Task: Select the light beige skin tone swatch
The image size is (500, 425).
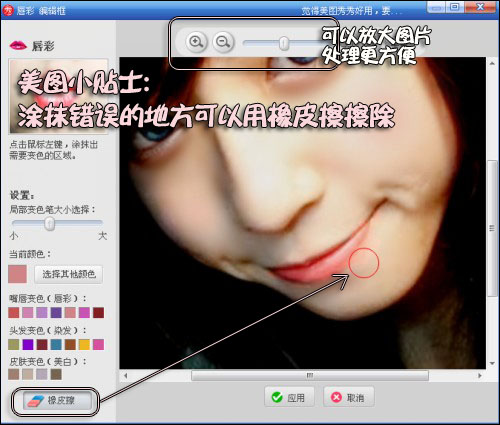Action: (x=28, y=374)
